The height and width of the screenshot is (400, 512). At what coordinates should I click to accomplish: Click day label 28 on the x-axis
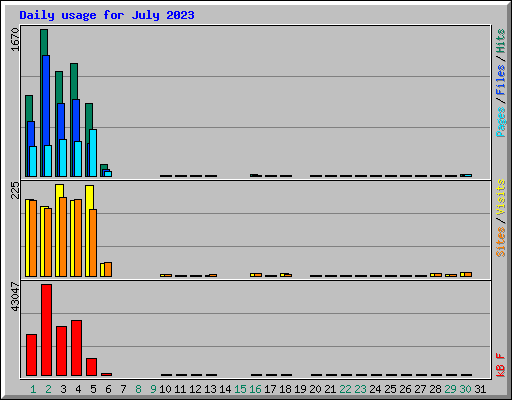[x=435, y=389]
